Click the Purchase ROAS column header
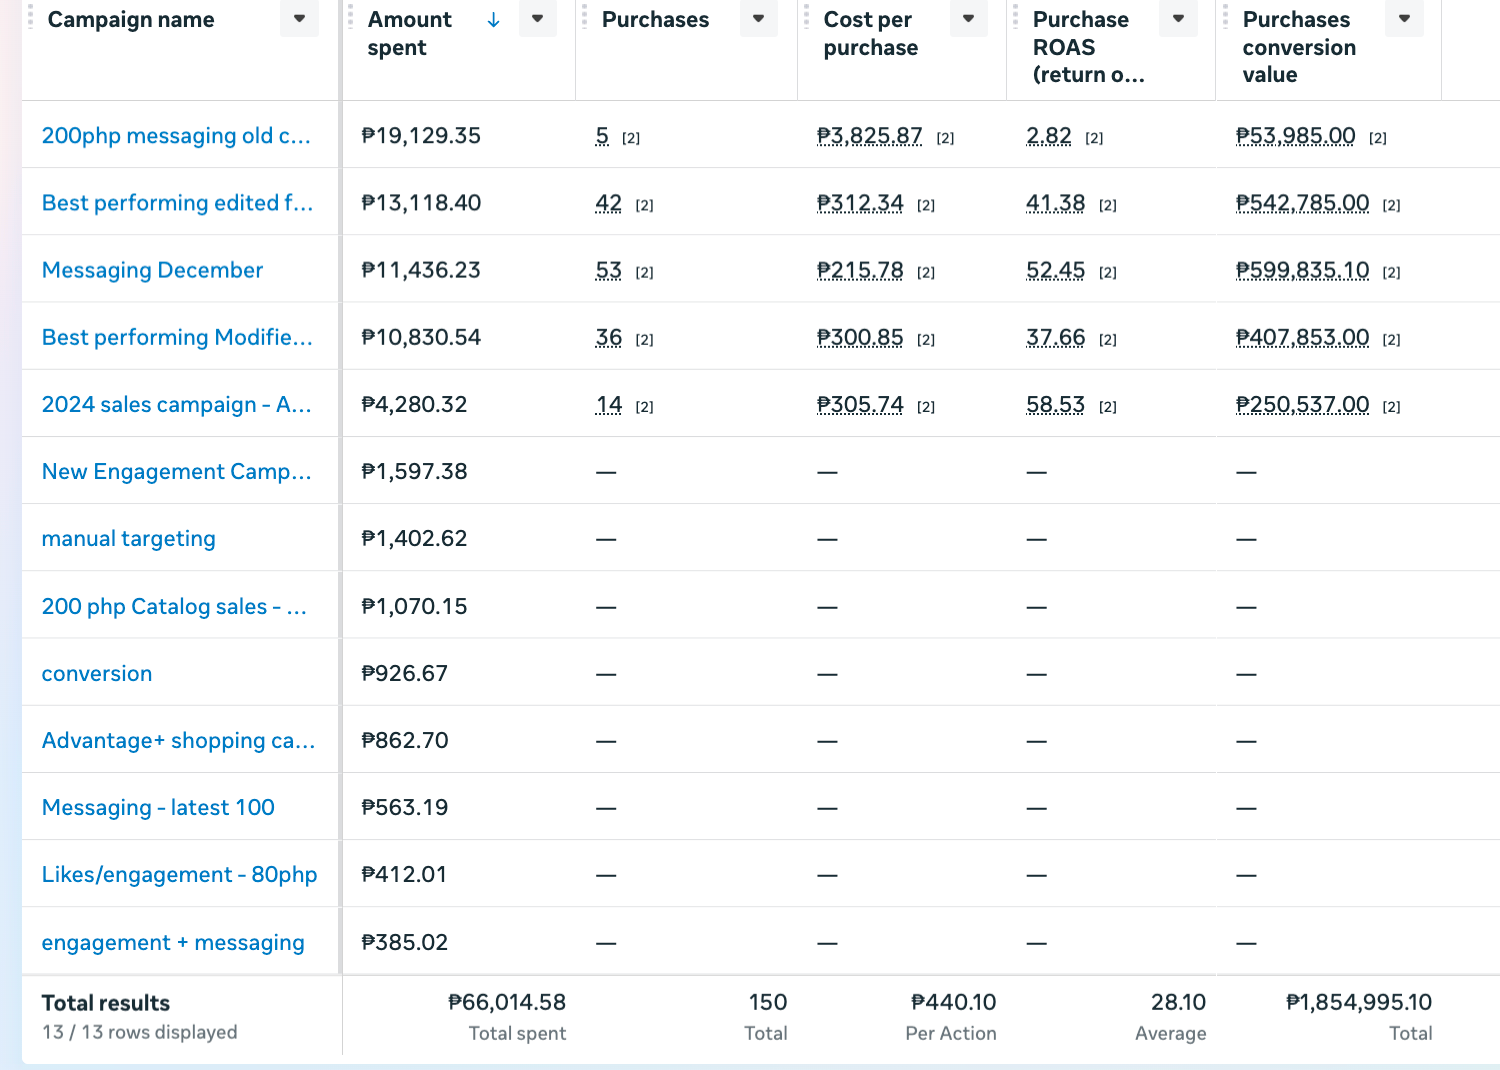This screenshot has height=1070, width=1500. 1088,47
